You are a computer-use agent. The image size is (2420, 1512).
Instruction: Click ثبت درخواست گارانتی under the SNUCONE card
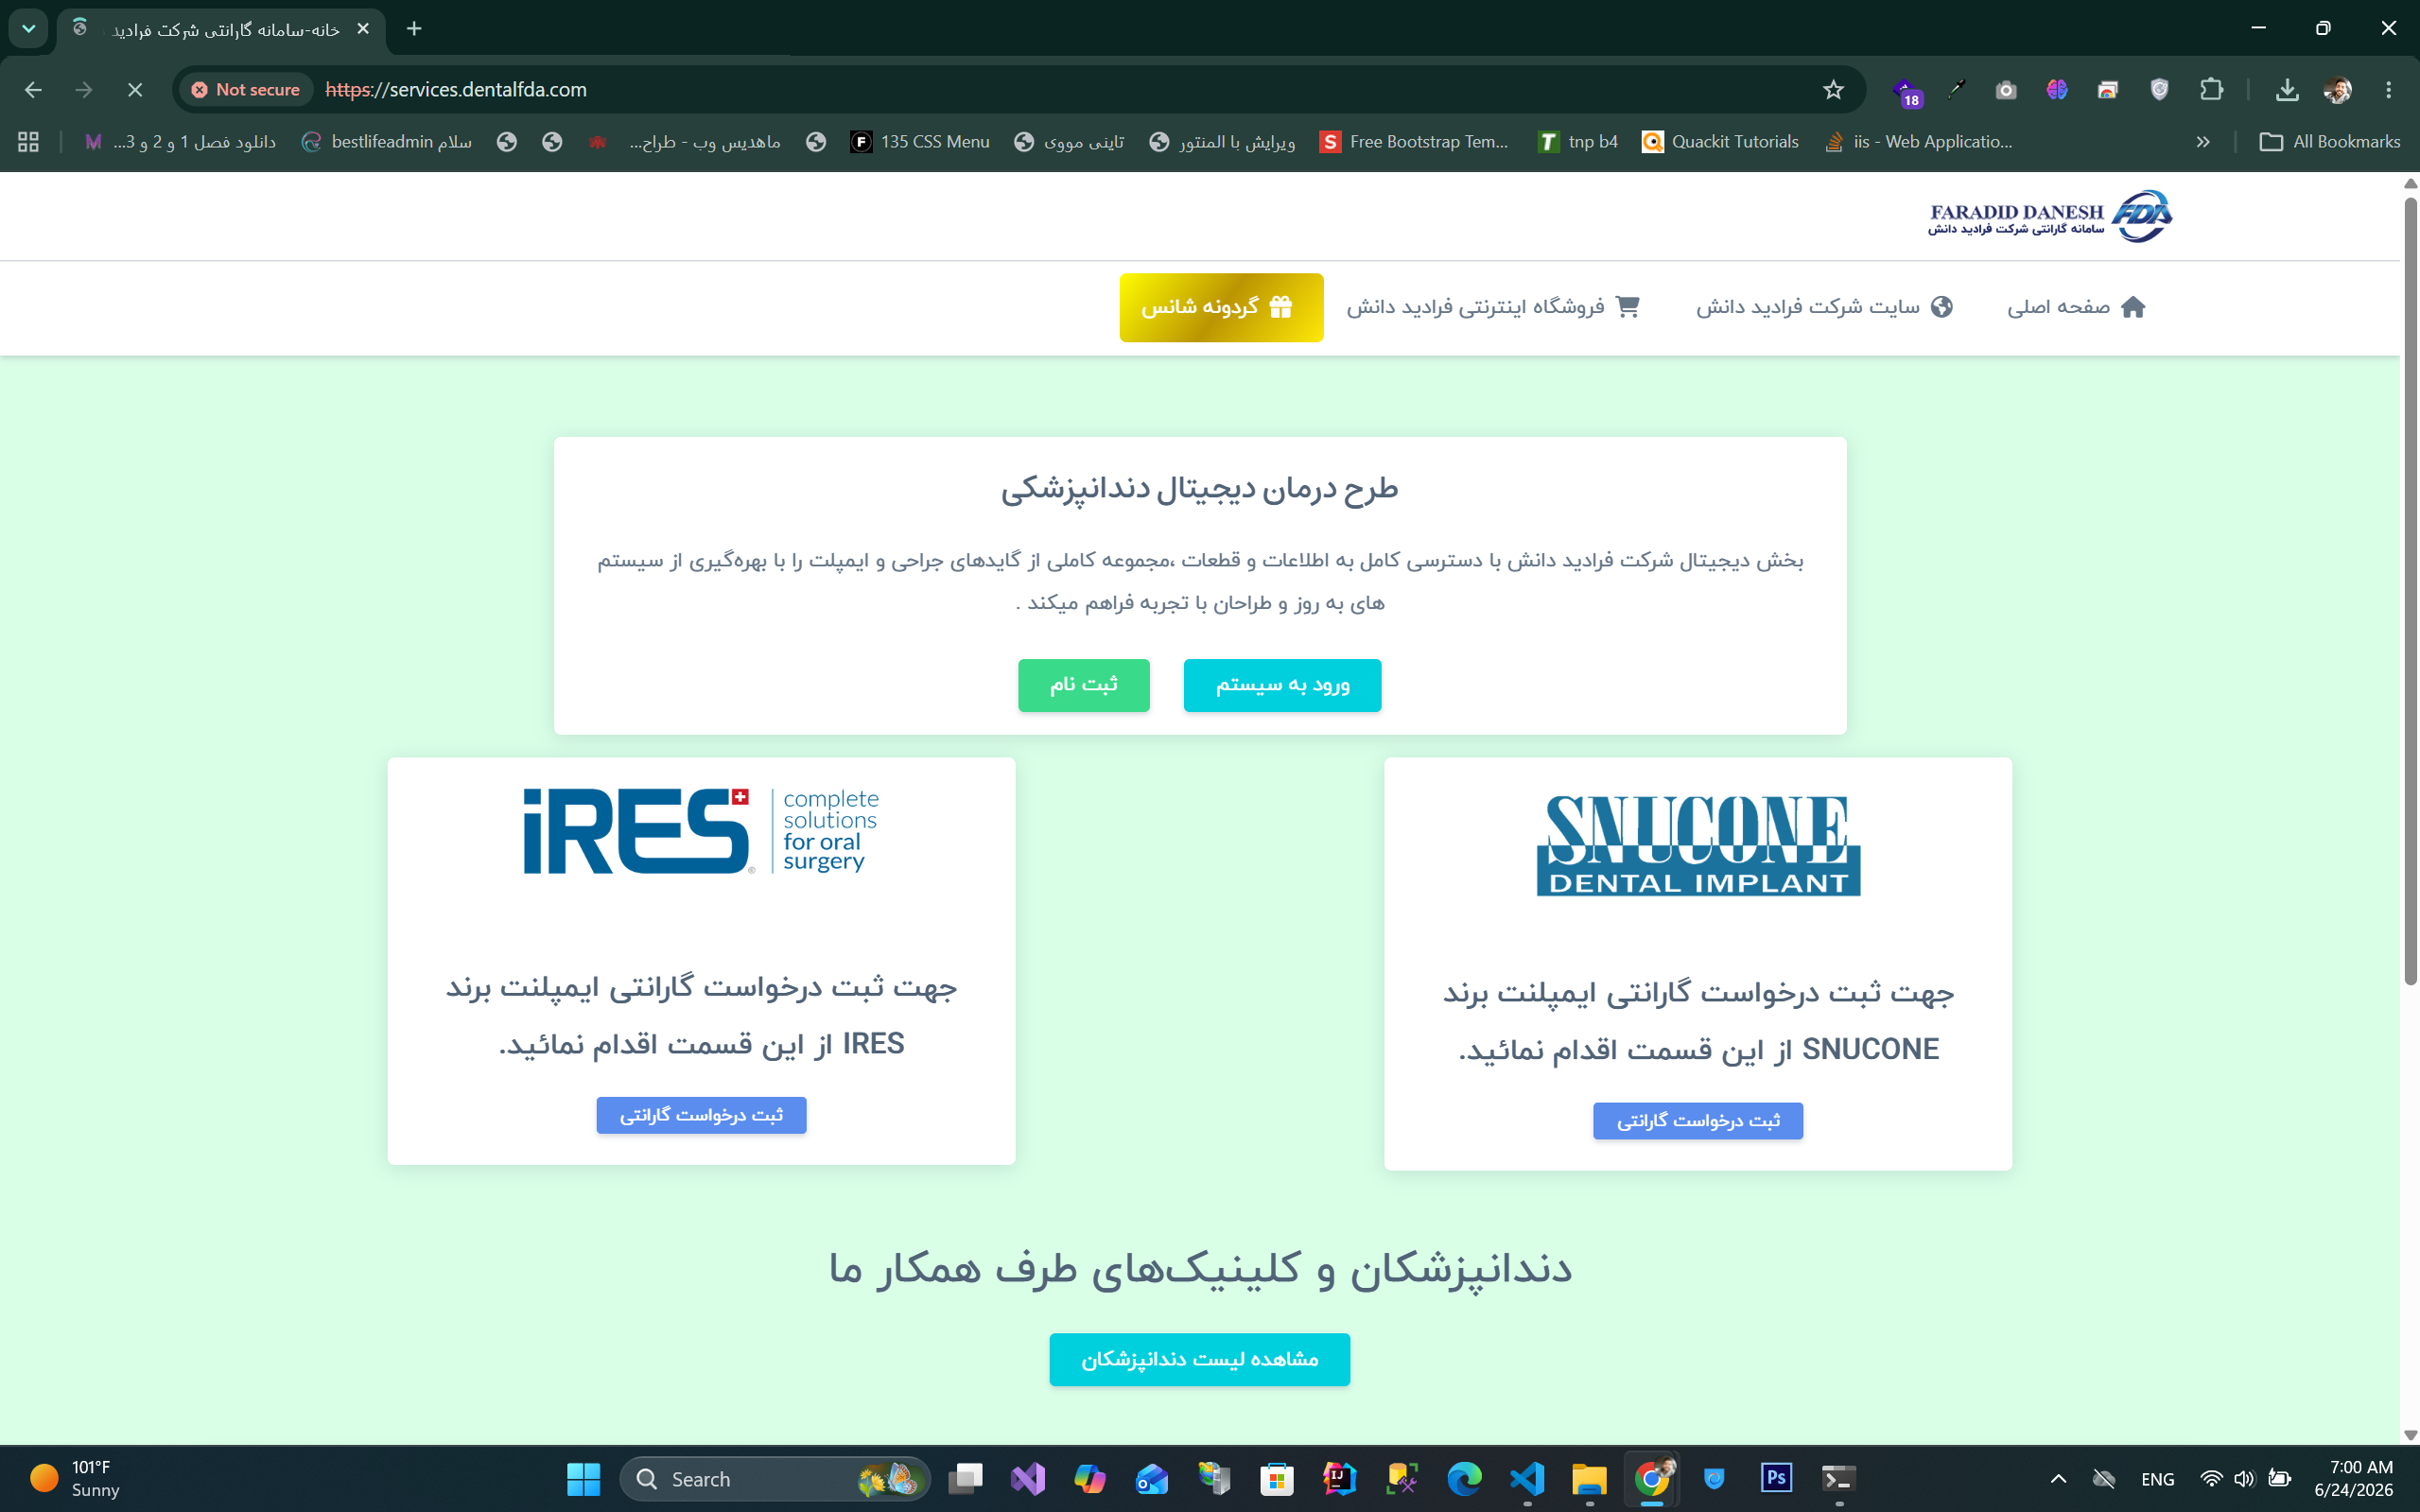point(1698,1121)
